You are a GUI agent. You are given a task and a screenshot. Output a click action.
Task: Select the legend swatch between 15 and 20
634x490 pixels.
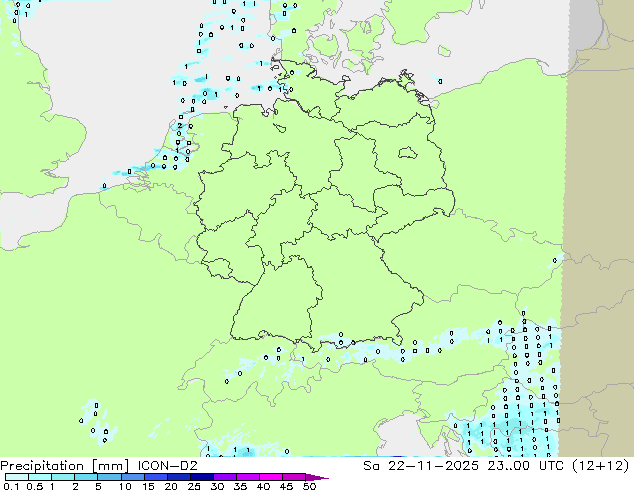(156, 477)
